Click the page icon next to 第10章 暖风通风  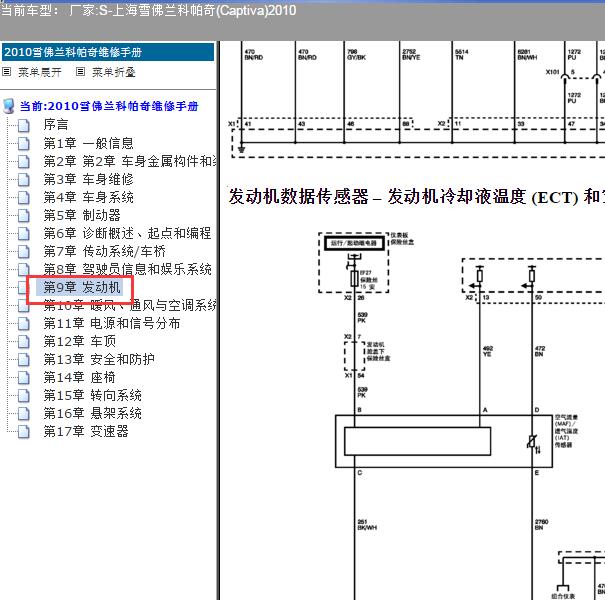[x=24, y=306]
